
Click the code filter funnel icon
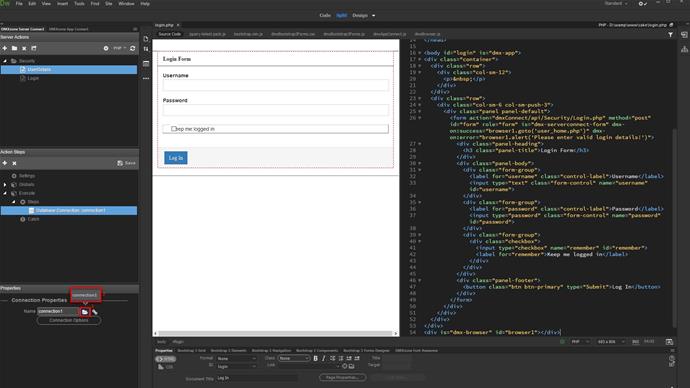[x=670, y=34]
